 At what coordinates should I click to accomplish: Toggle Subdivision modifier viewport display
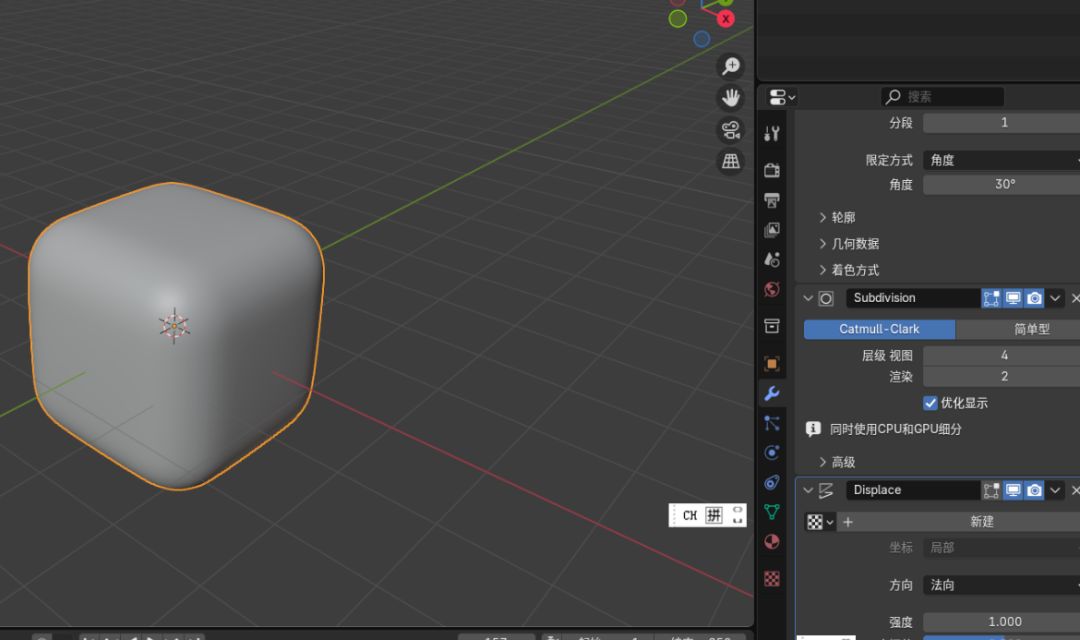pos(1013,298)
